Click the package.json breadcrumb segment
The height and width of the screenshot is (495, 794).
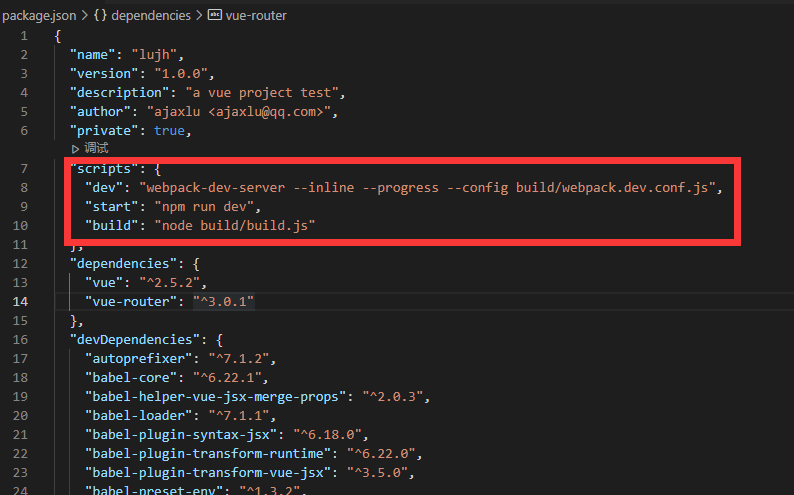coord(39,16)
